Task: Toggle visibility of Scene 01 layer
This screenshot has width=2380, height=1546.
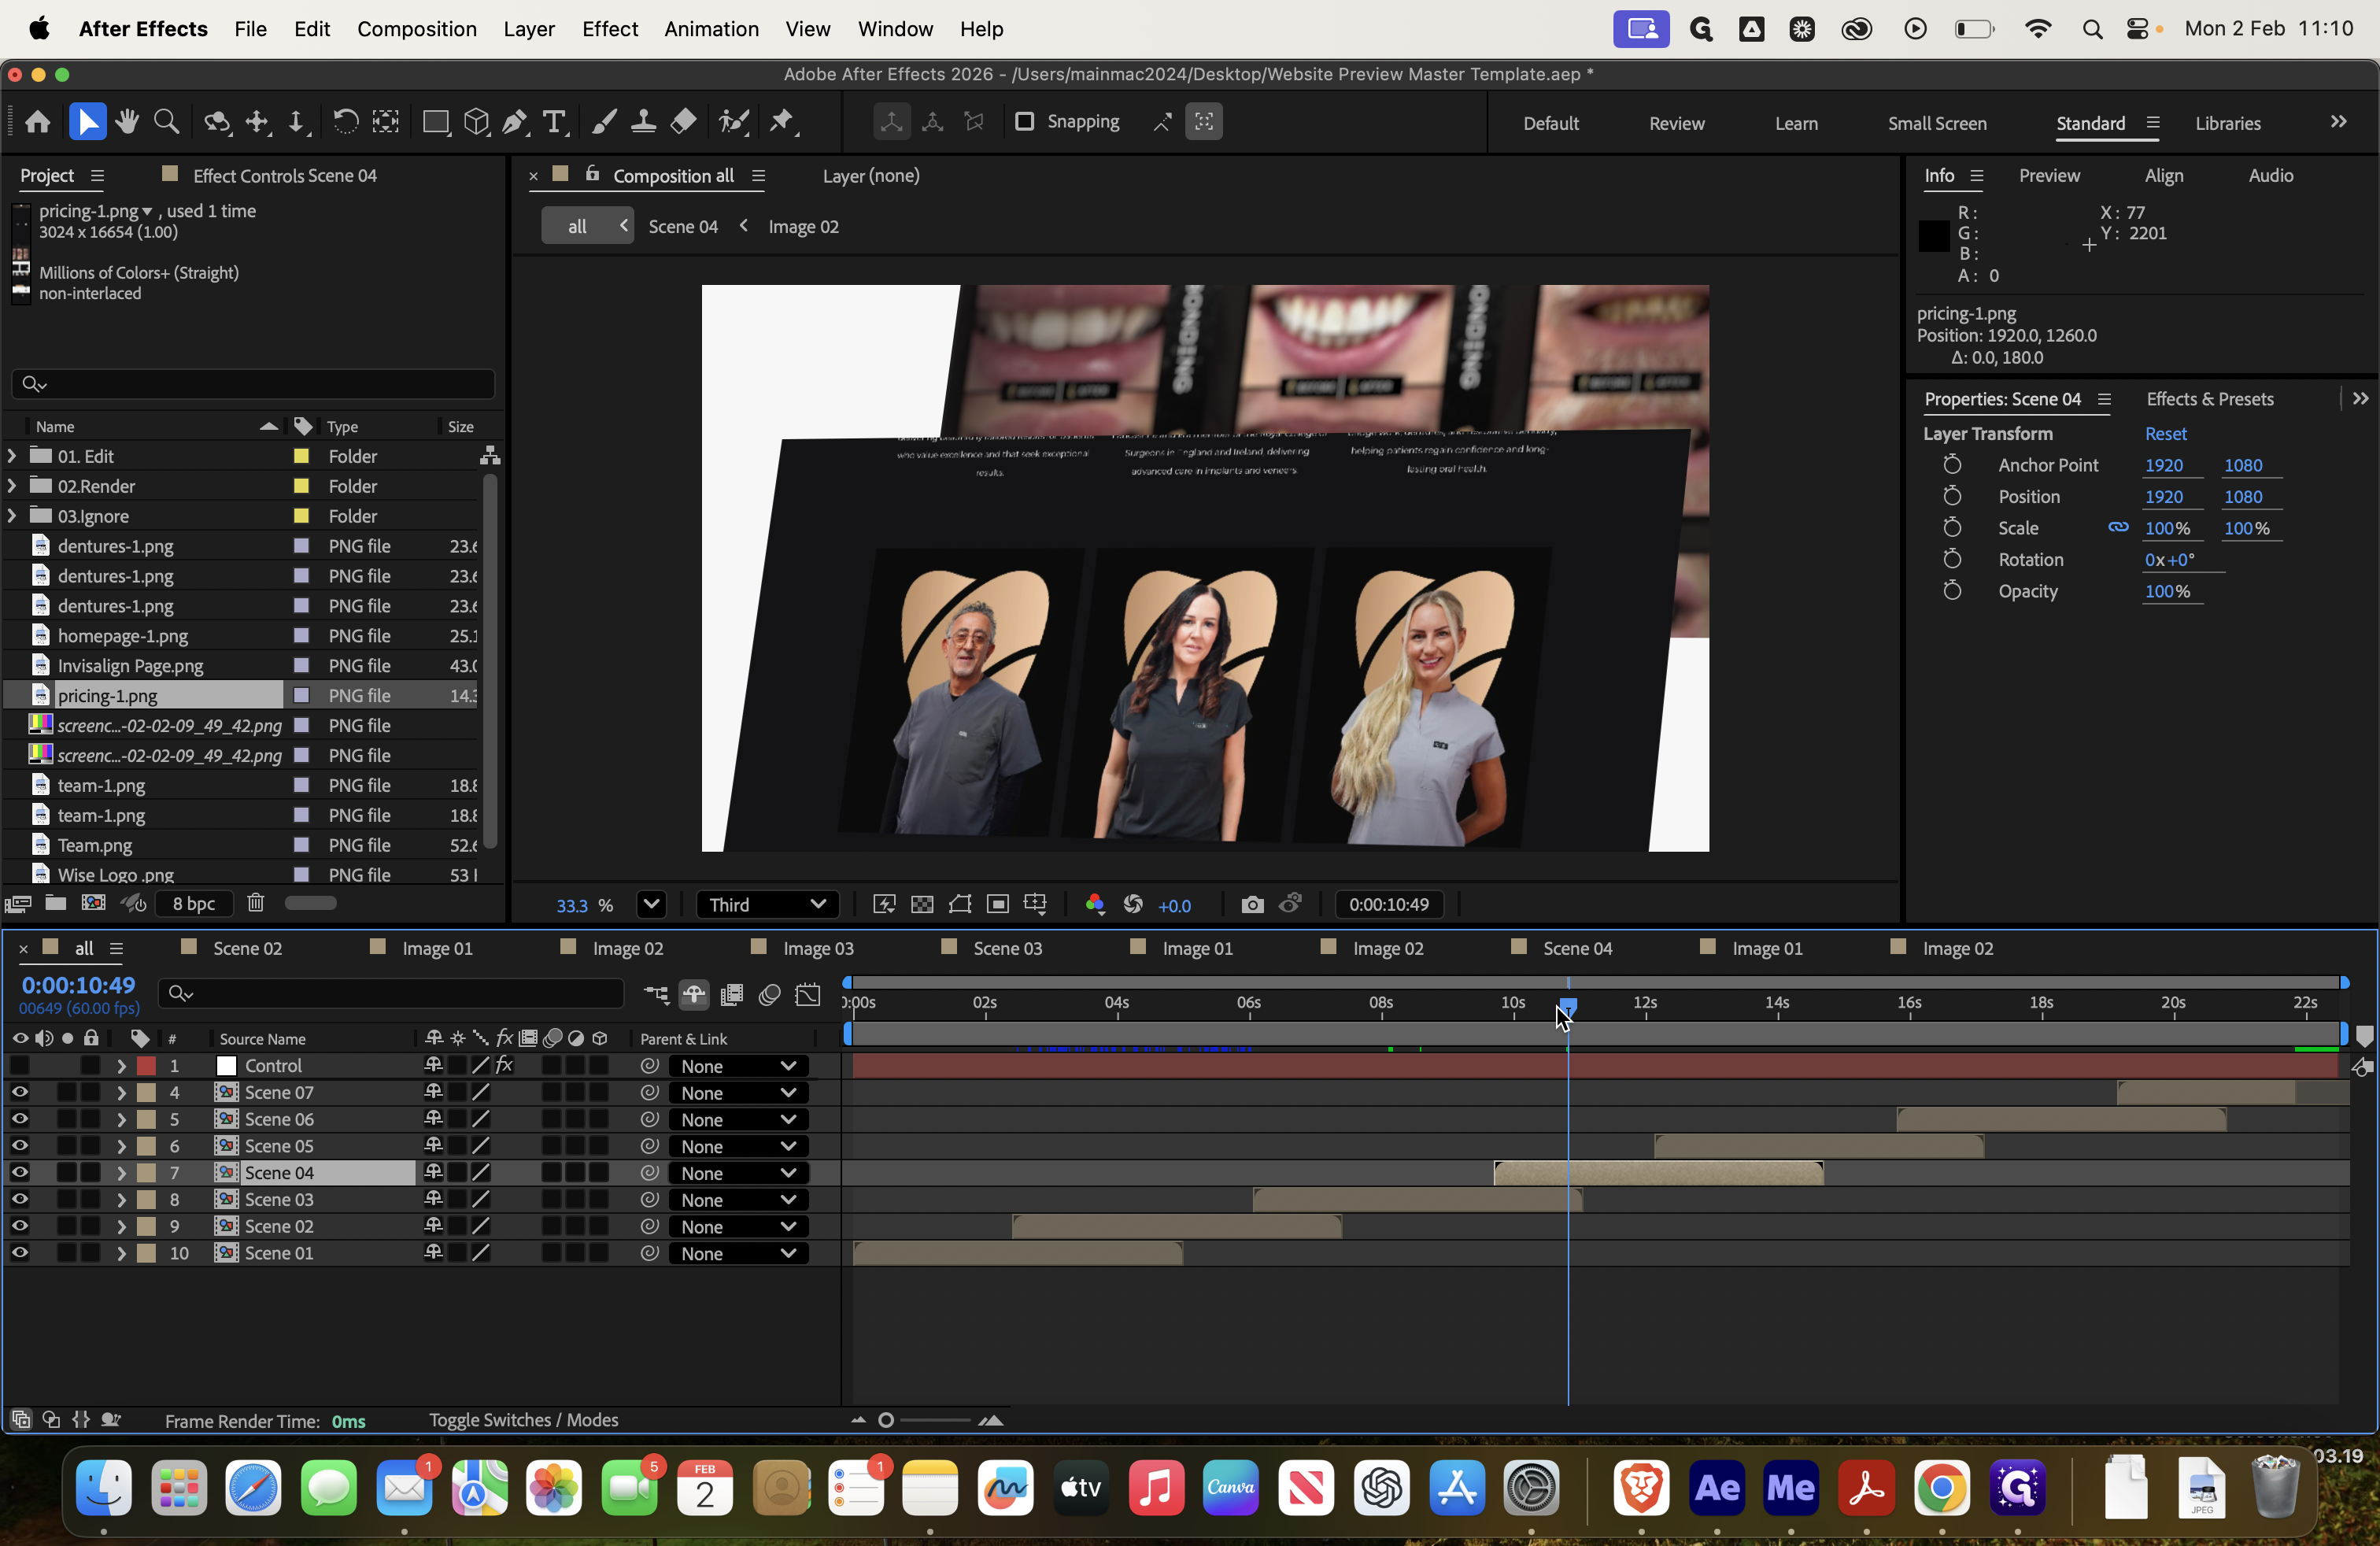Action: pyautogui.click(x=19, y=1253)
